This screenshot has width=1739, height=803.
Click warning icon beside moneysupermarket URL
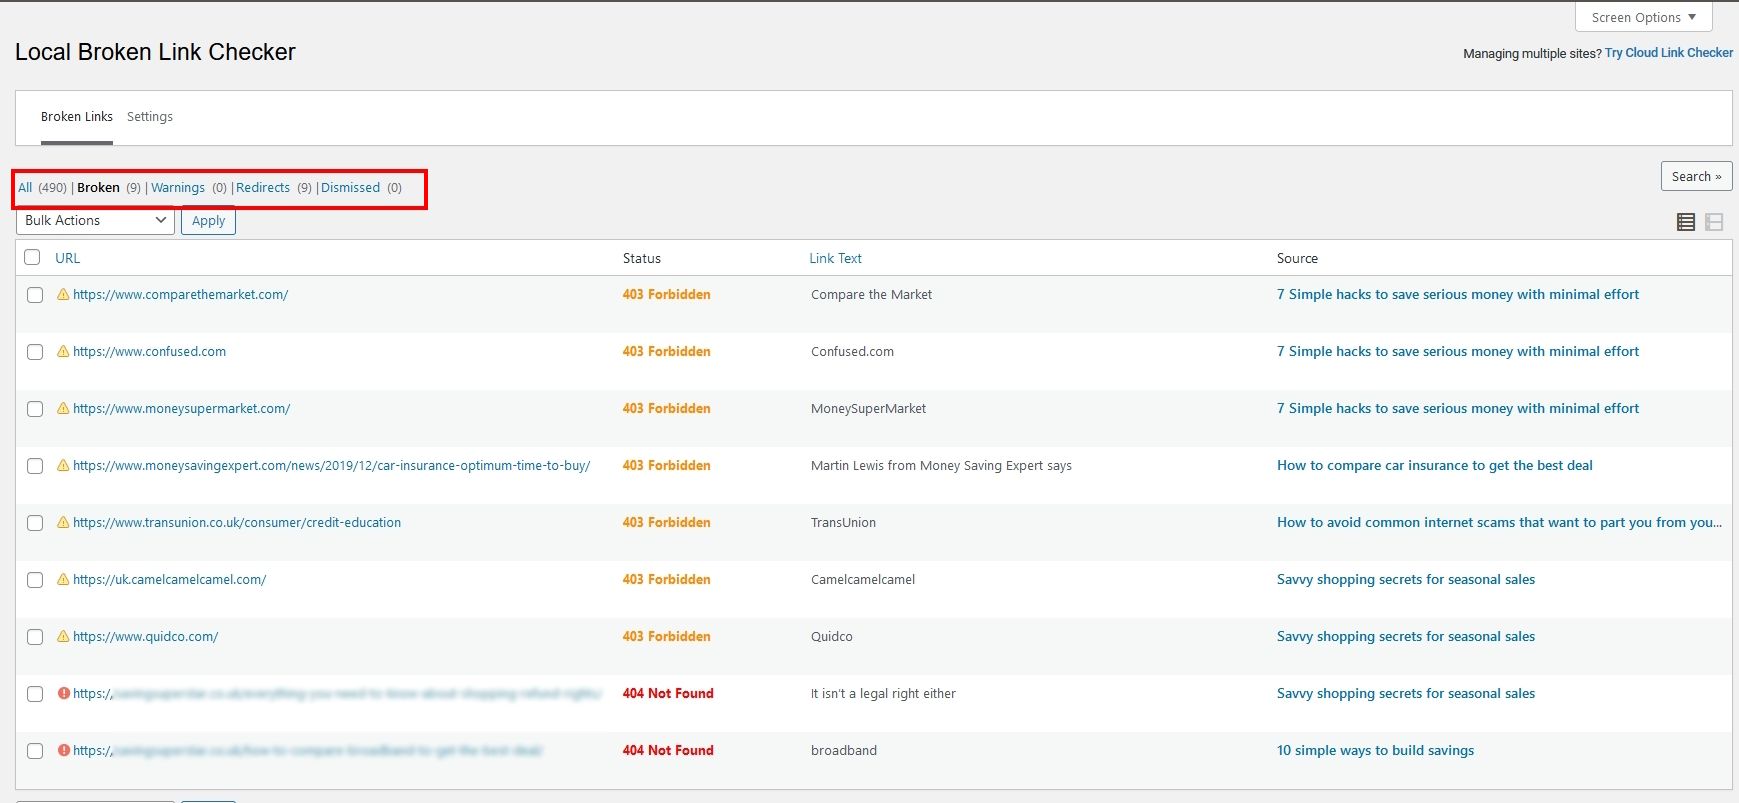[63, 408]
